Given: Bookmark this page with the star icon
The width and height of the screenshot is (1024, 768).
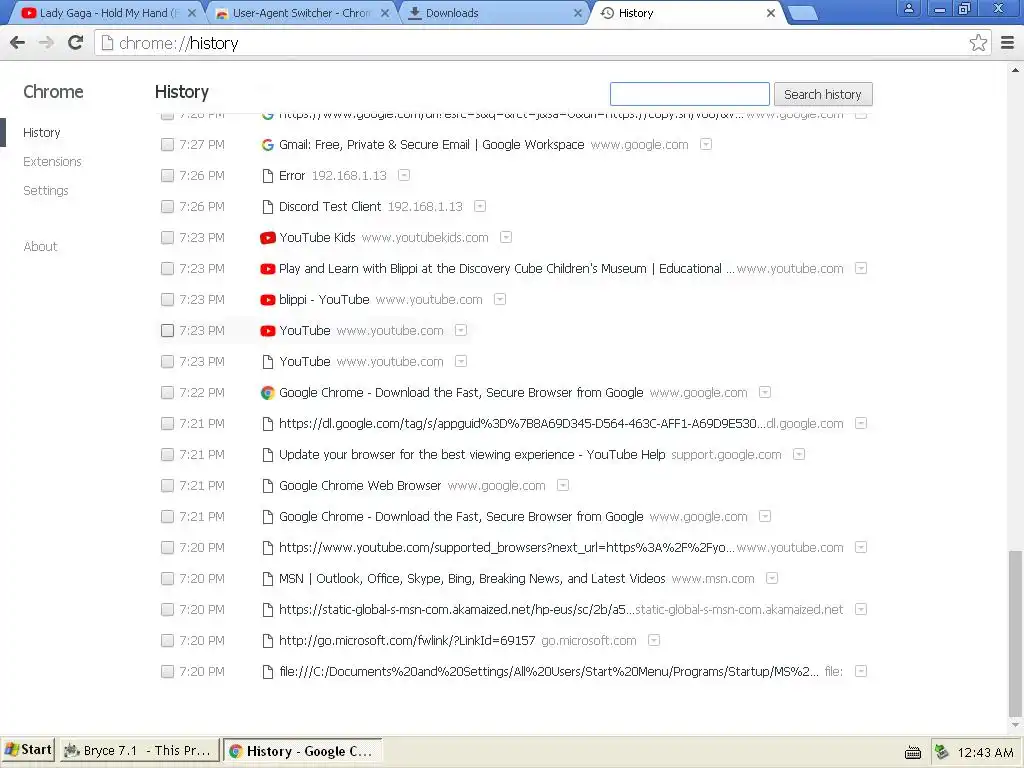Looking at the screenshot, I should (978, 43).
